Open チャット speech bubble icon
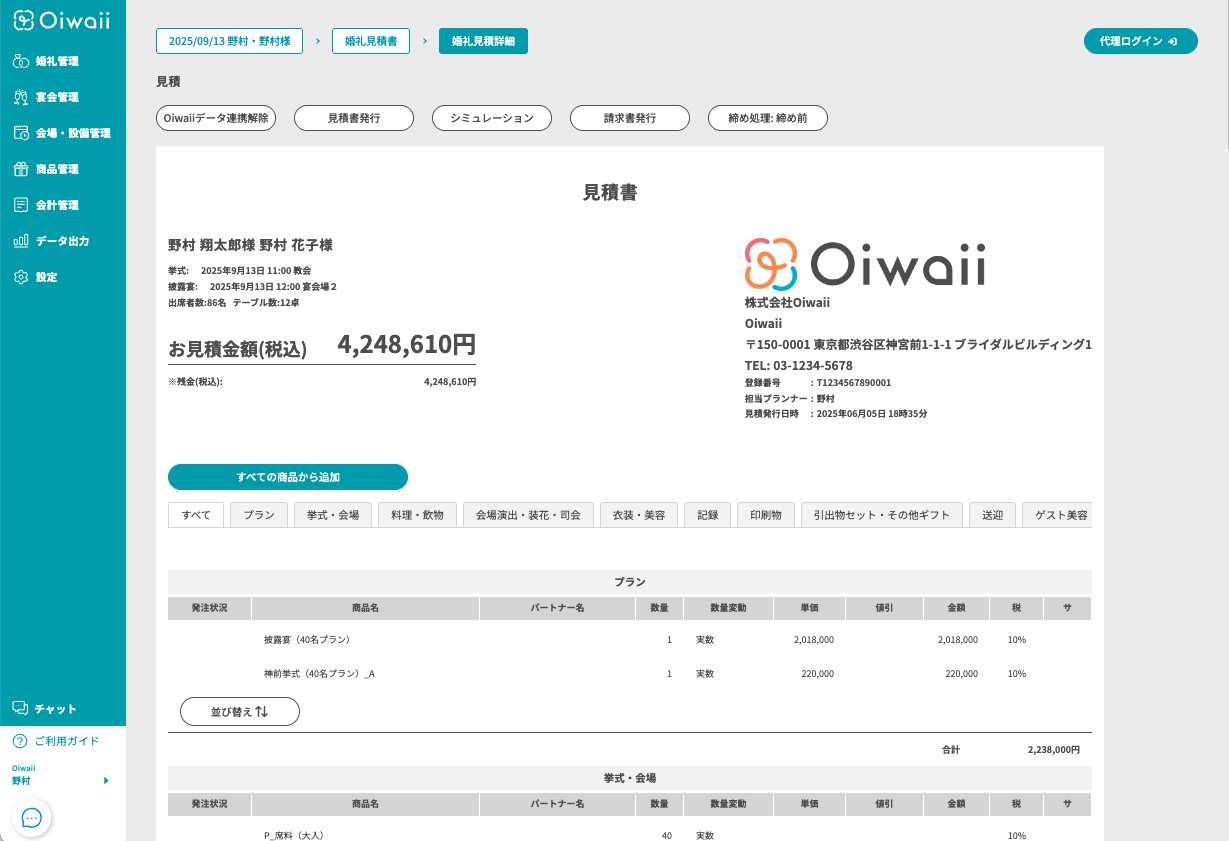1229x841 pixels. (20, 709)
